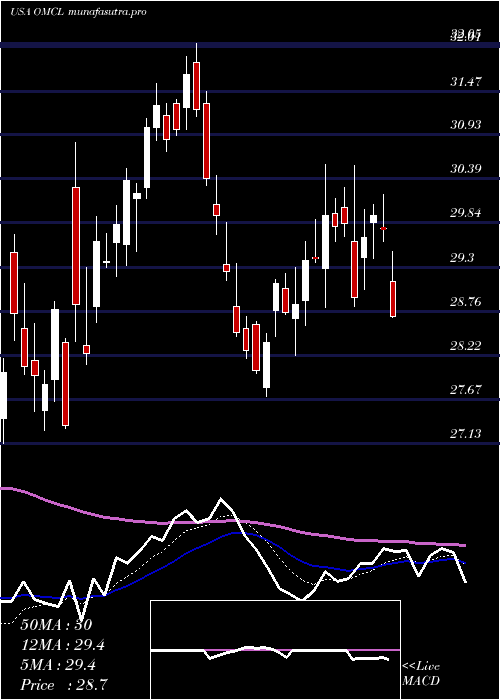Screen dimensions: 500x700
Task: Select the 31.47 price axis label
Action: point(466,81)
